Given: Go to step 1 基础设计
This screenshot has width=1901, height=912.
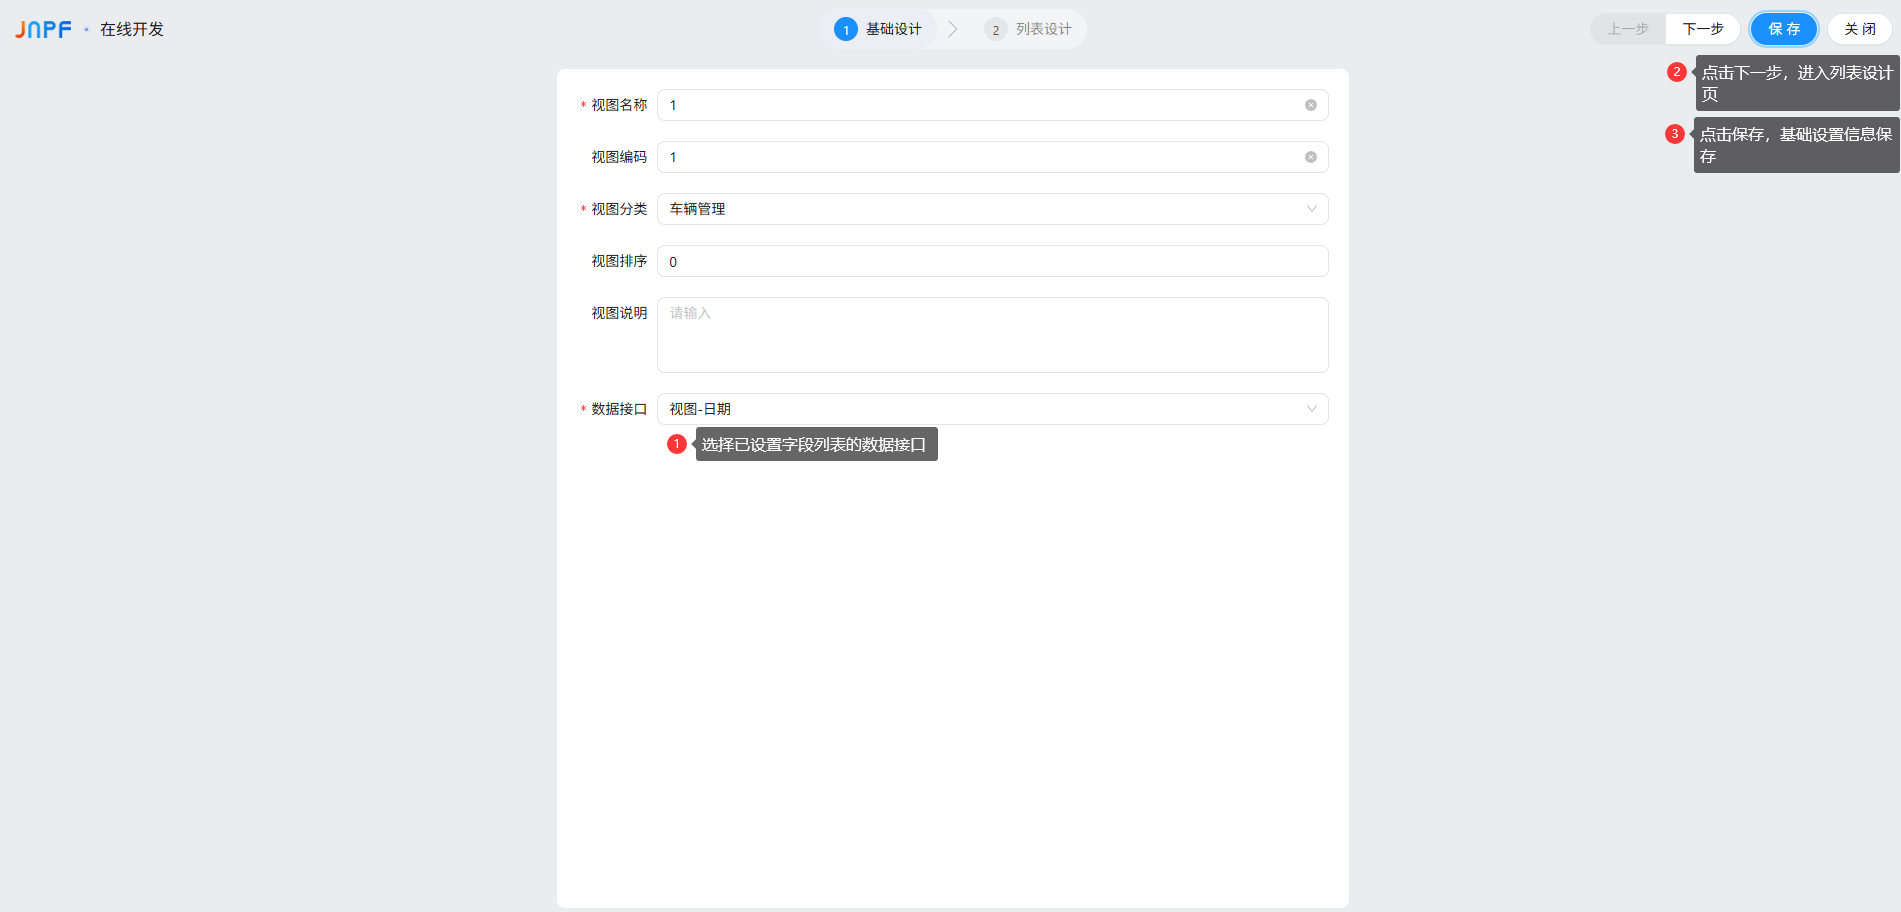Looking at the screenshot, I should (x=879, y=30).
